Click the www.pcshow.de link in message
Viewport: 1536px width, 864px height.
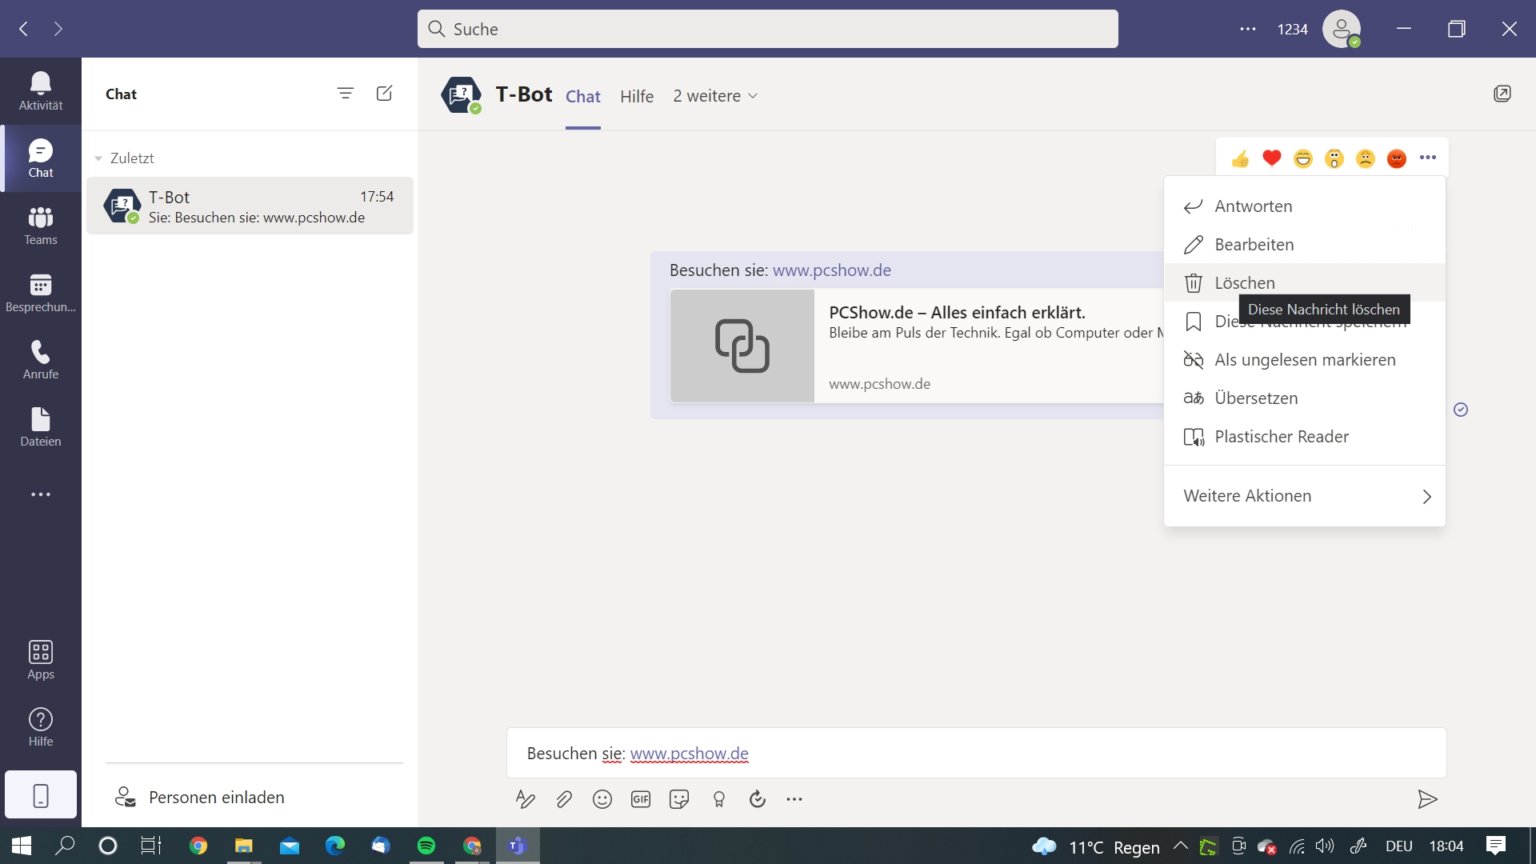(x=831, y=269)
